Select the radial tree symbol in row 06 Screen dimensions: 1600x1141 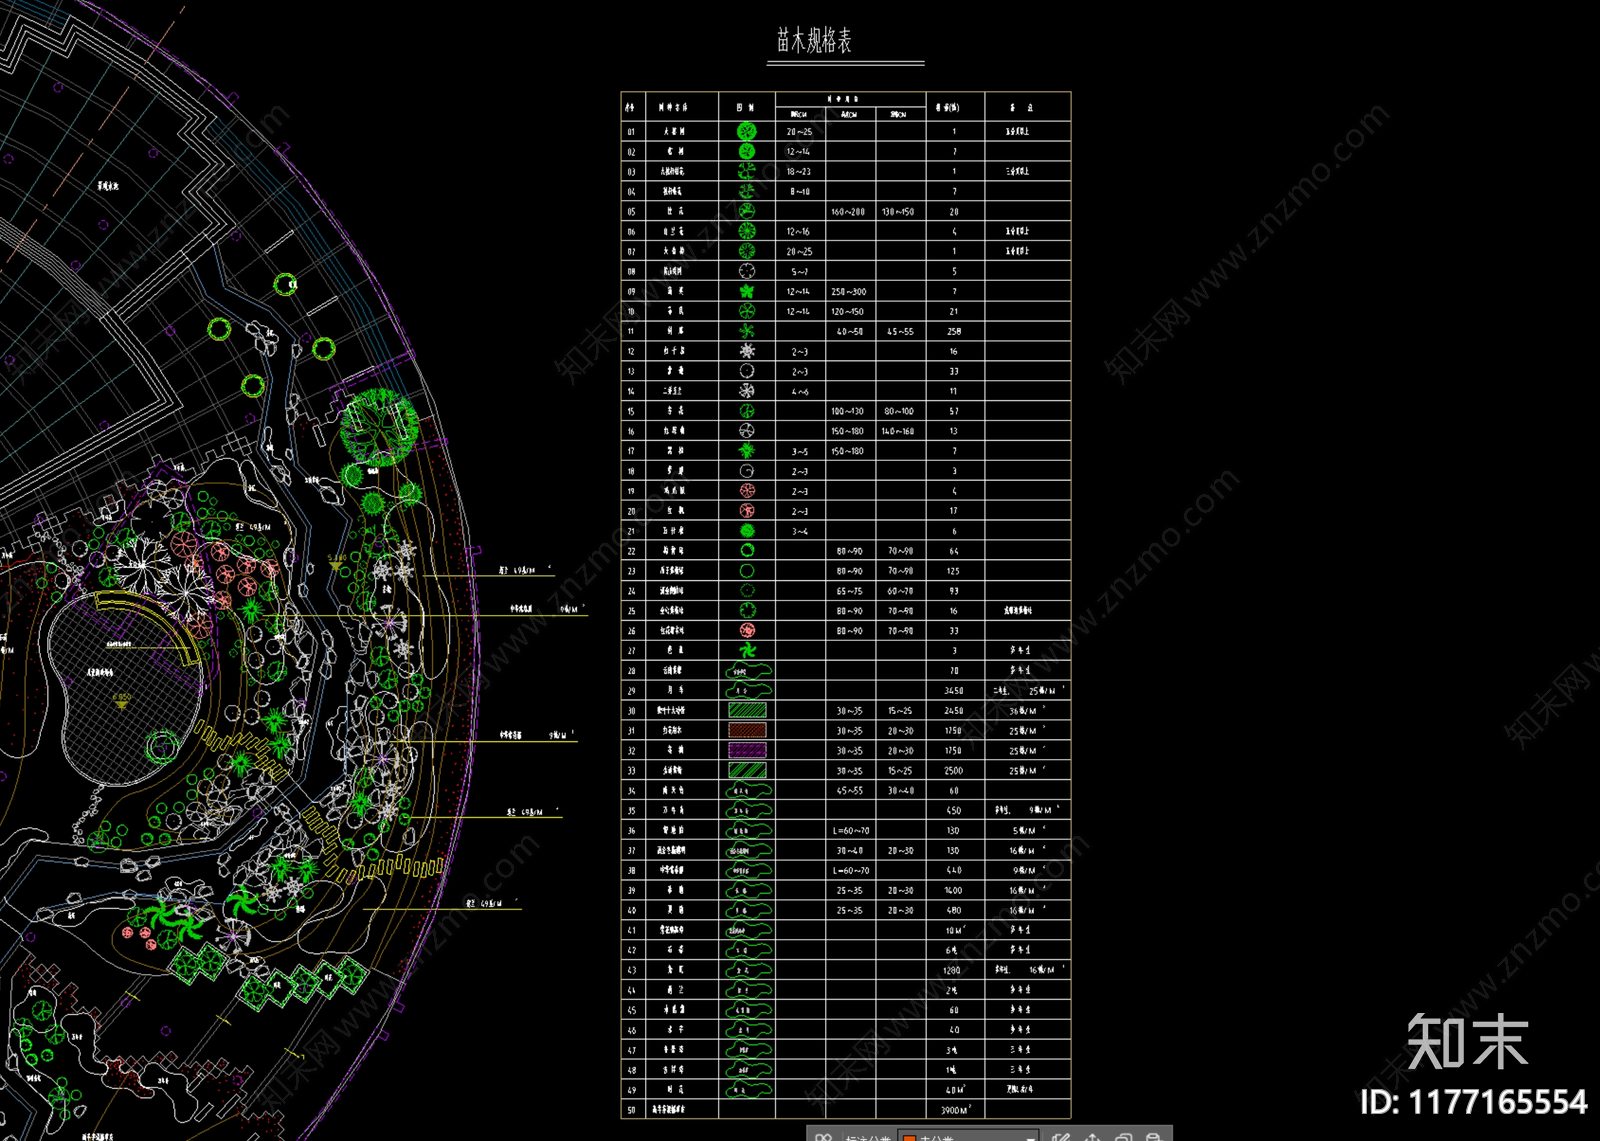pos(747,231)
